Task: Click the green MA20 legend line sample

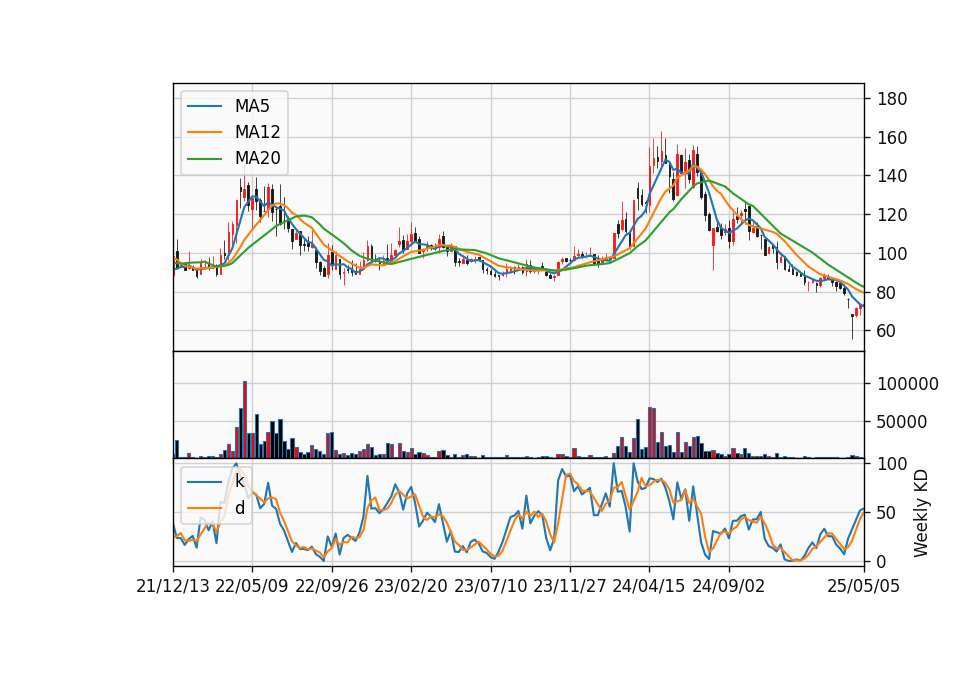Action: click(x=204, y=159)
